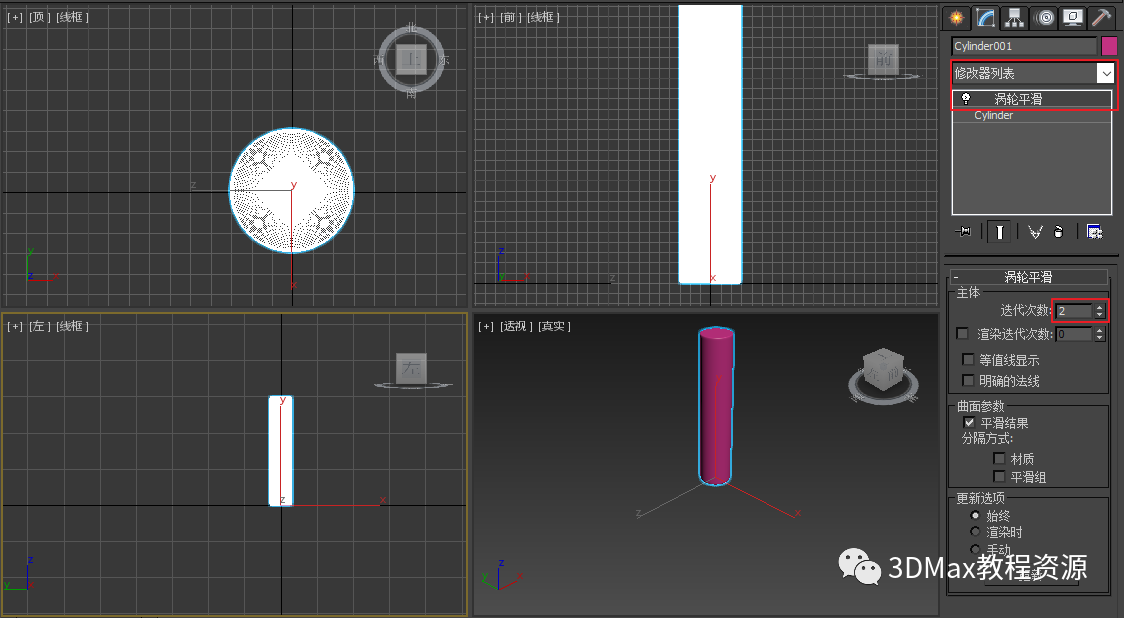
Task: Open the [左] view label menu
Action: tap(39, 327)
